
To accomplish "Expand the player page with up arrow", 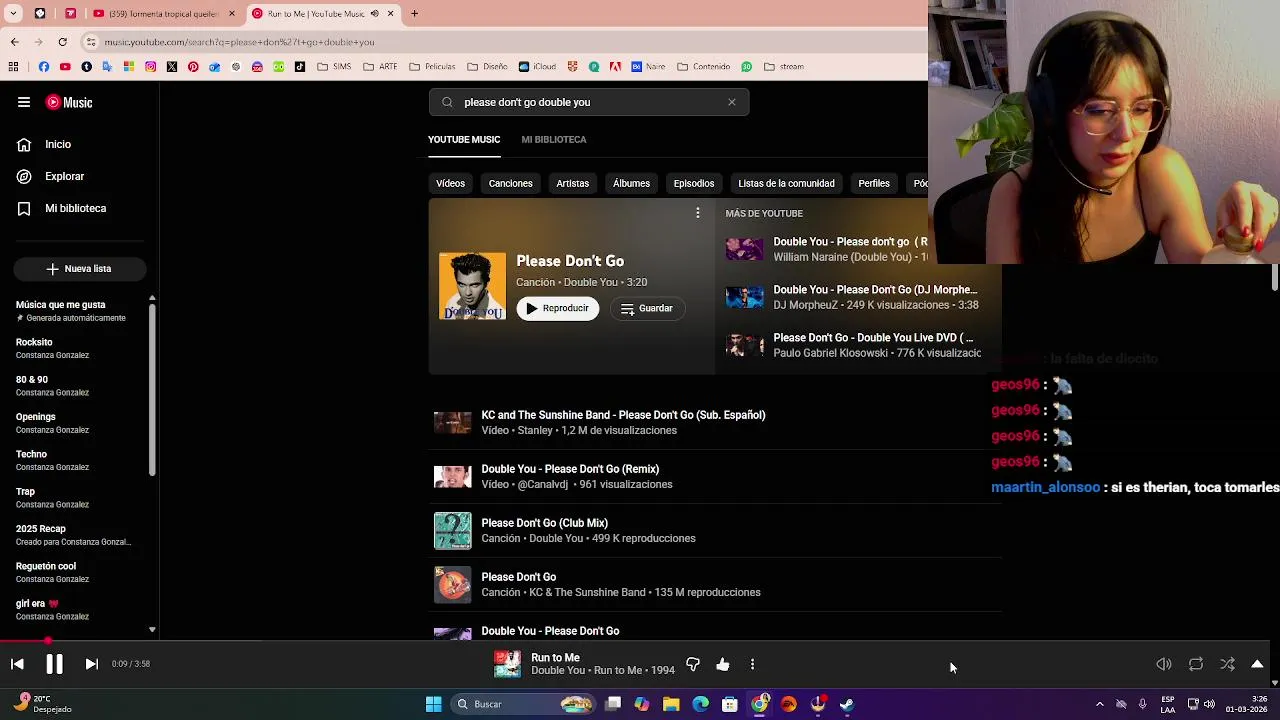I will point(1257,664).
